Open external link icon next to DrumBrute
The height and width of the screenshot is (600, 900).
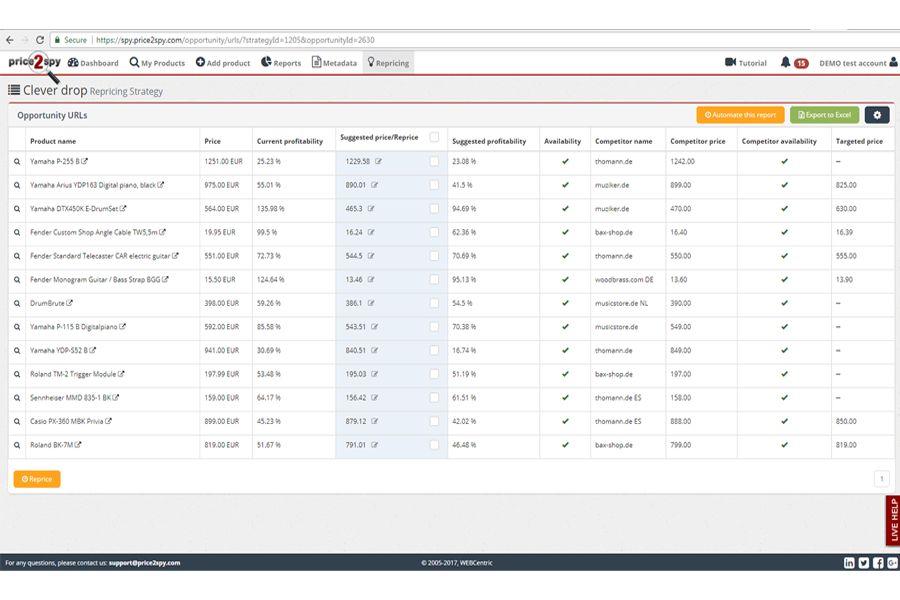(69, 303)
